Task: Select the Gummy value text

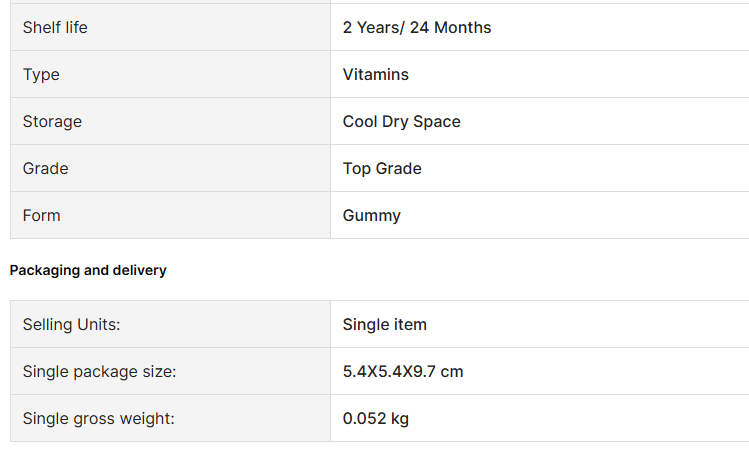Action: pos(371,216)
